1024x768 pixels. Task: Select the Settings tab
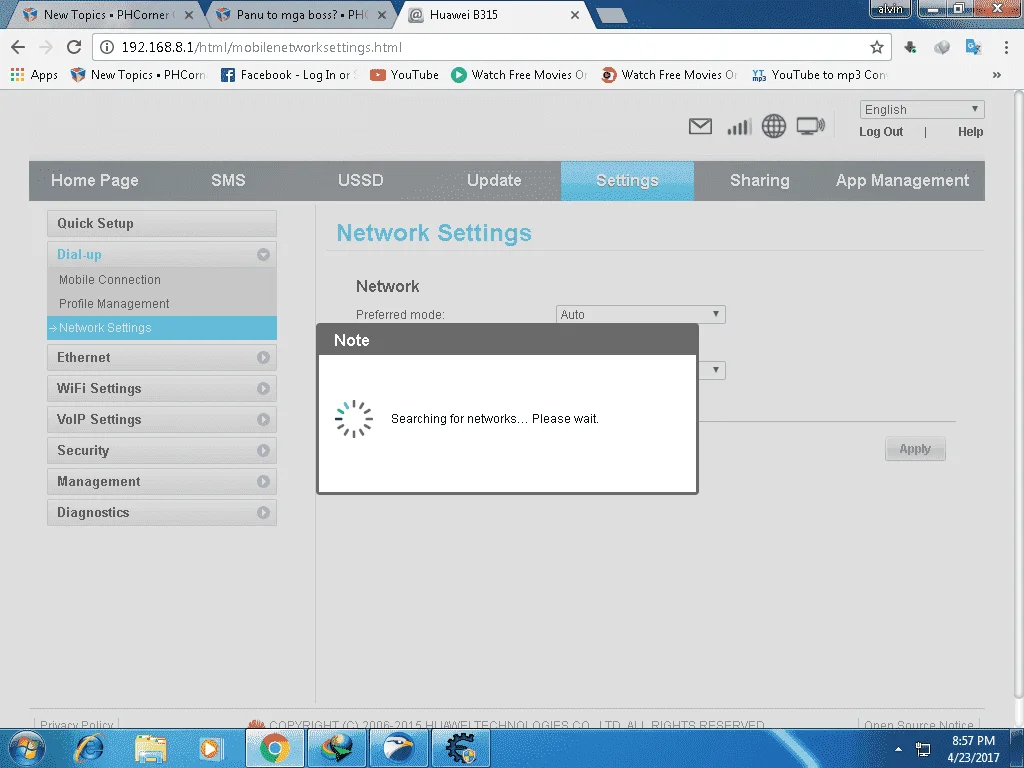[x=627, y=180]
